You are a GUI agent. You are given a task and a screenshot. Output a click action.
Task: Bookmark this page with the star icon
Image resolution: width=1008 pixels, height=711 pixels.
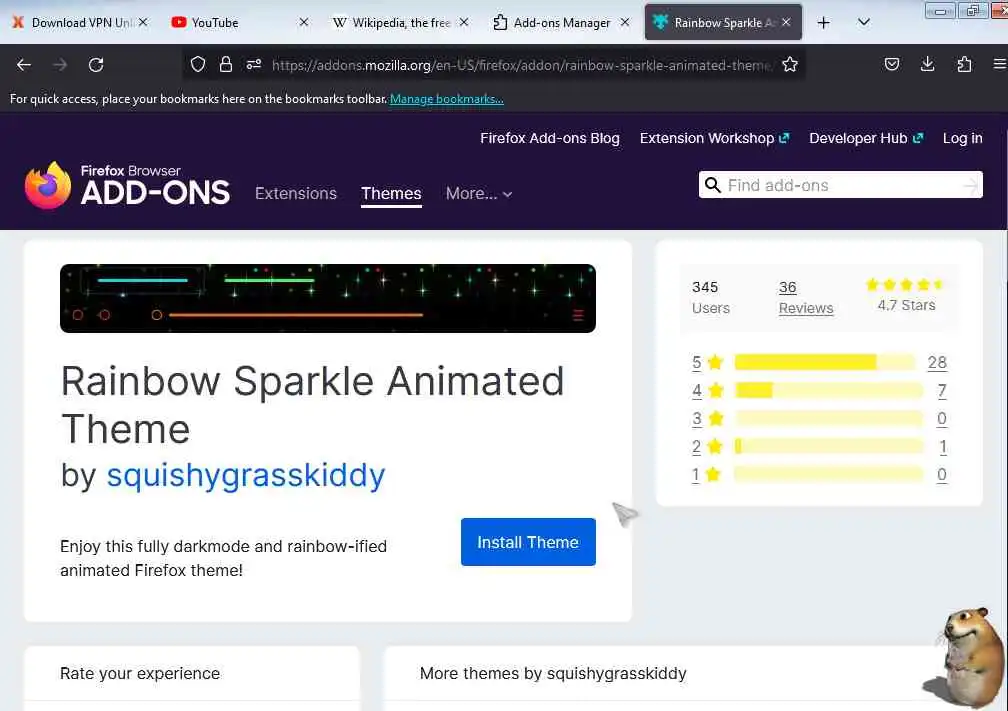pos(790,65)
